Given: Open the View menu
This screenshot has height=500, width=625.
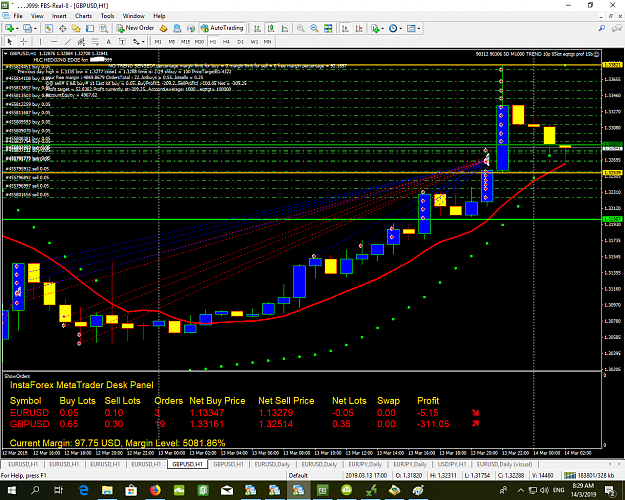Looking at the screenshot, I should click(37, 16).
